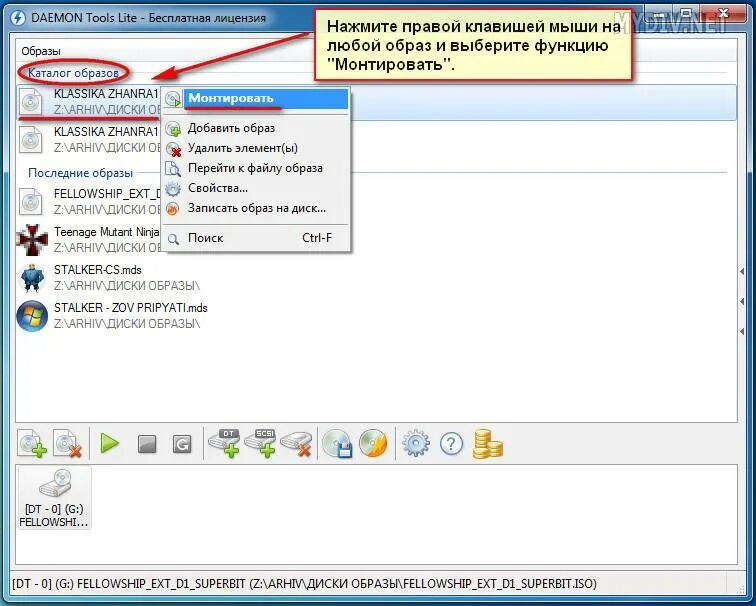Choose Добавить образ in the context menu

[256, 128]
